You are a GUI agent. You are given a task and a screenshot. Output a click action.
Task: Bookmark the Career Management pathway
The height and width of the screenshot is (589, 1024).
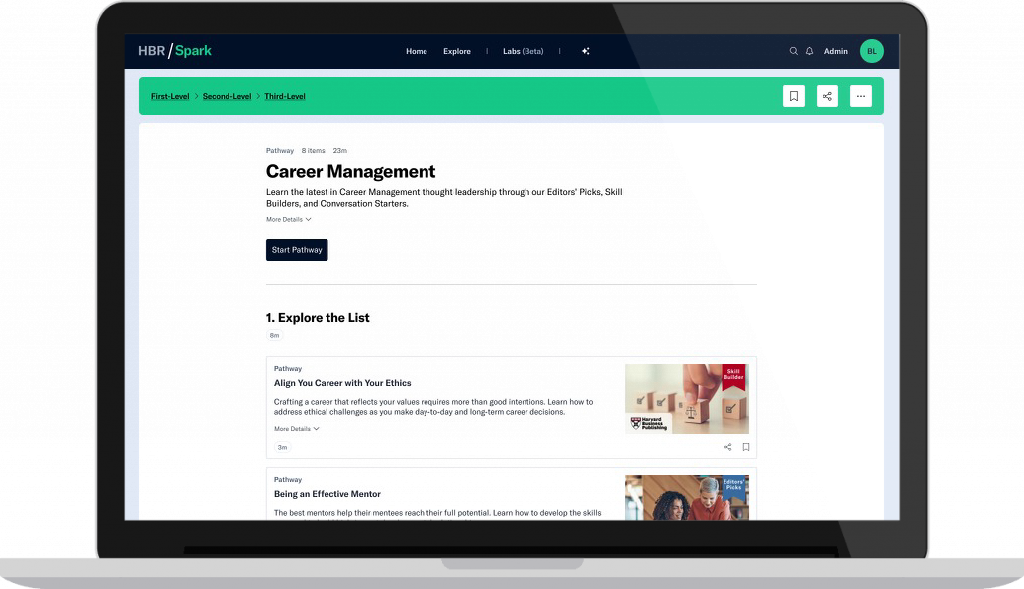(x=794, y=96)
